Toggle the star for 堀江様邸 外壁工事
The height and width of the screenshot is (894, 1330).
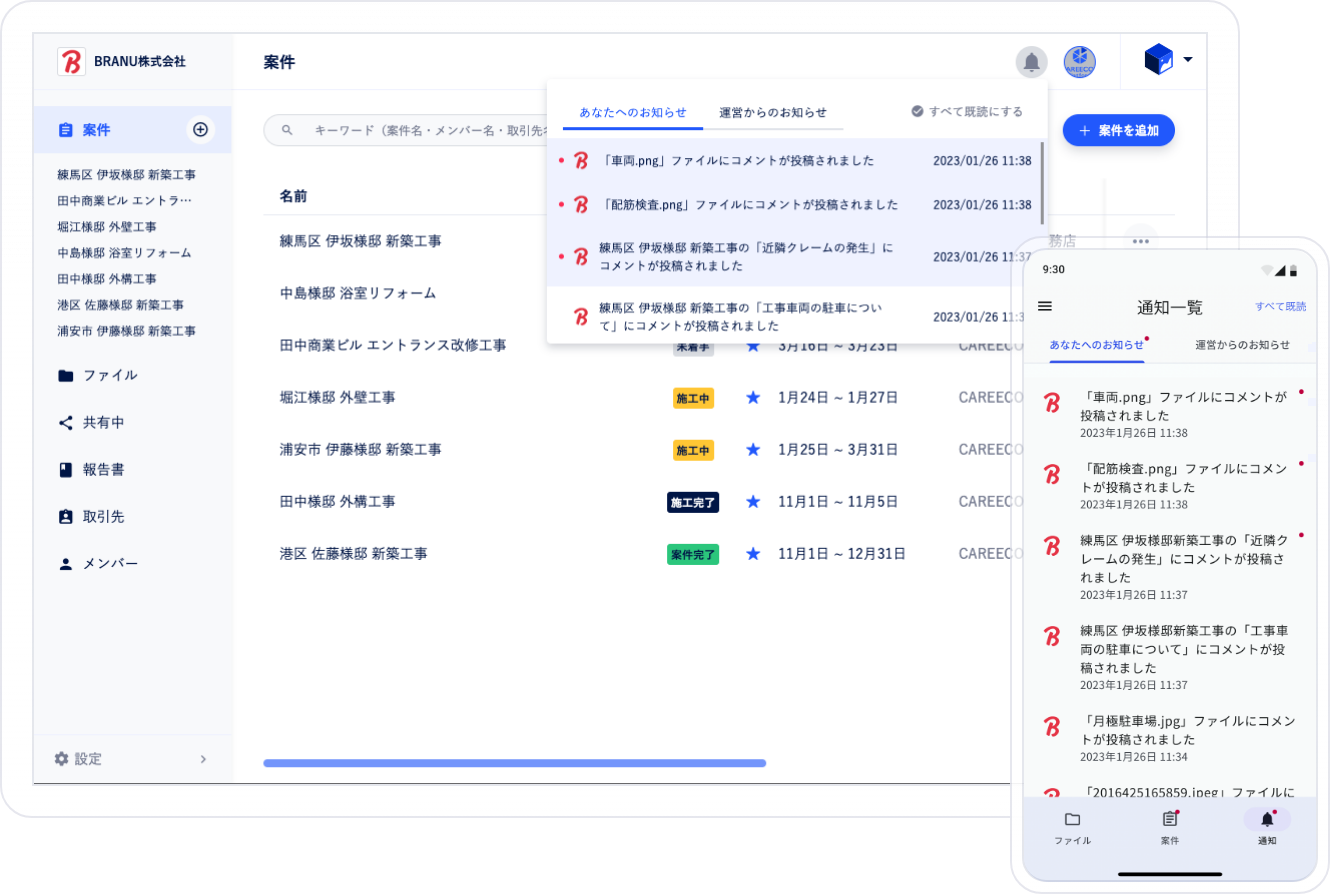coord(752,397)
